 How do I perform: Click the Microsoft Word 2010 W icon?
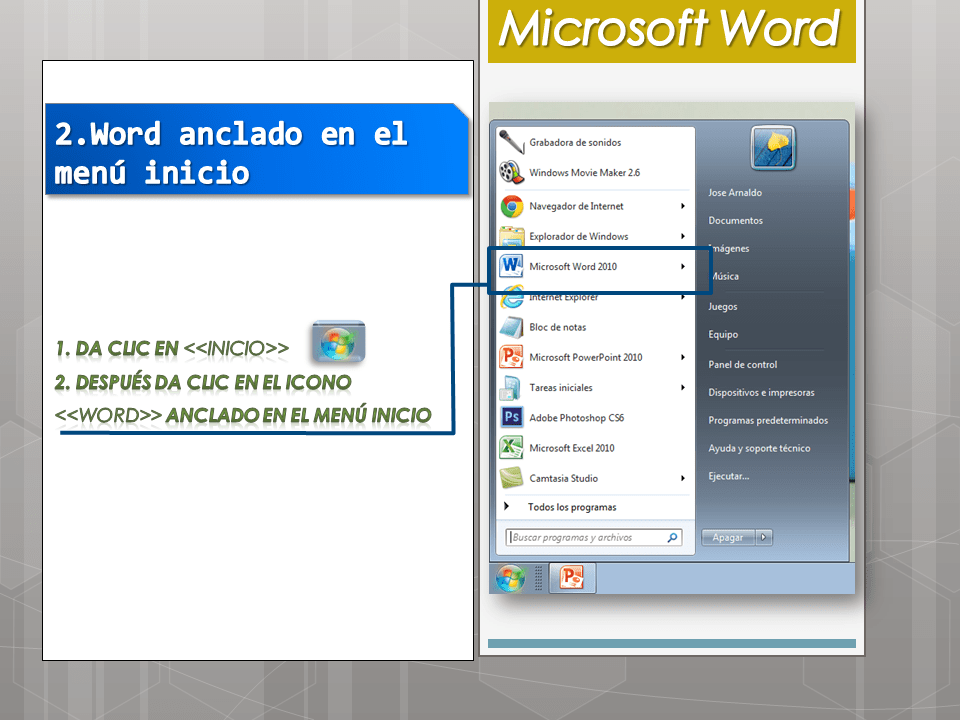coord(511,266)
